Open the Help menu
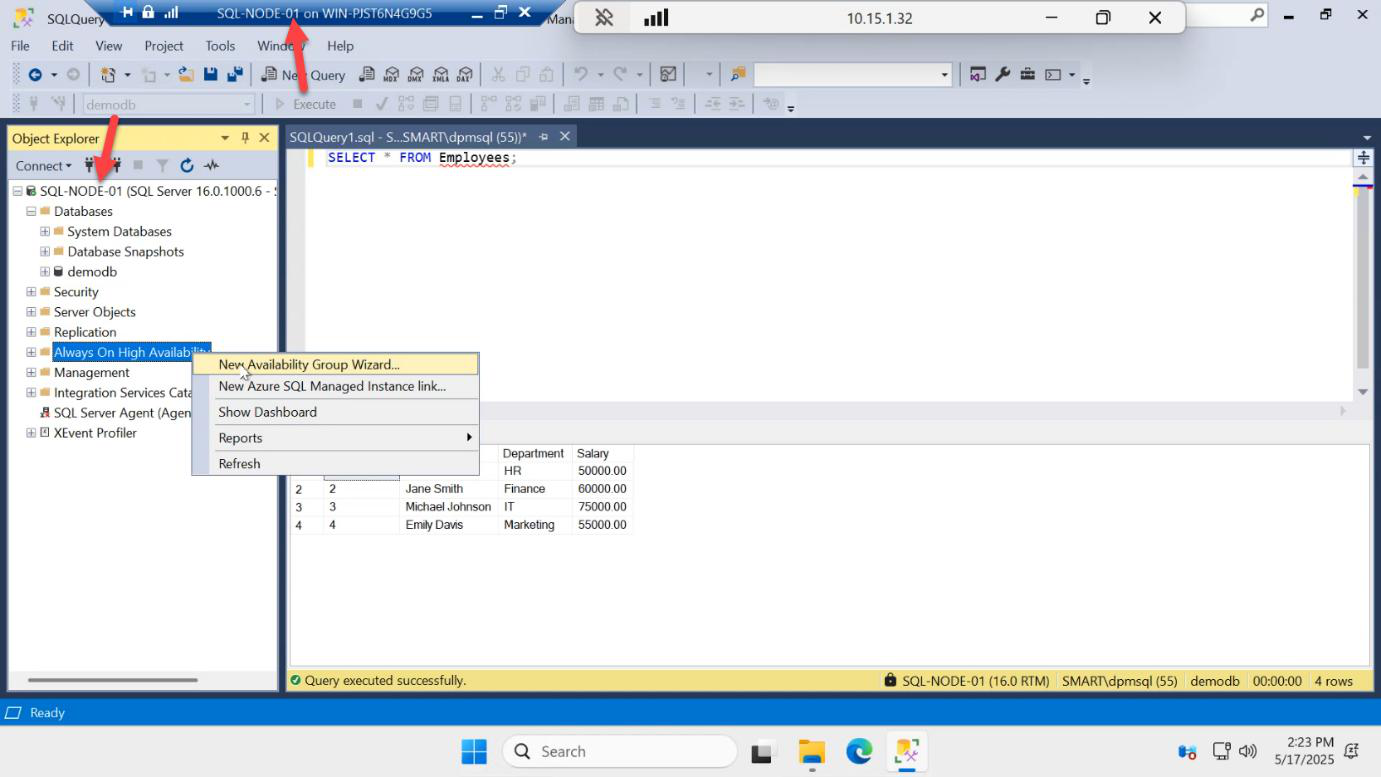This screenshot has height=777, width=1381. (x=340, y=46)
